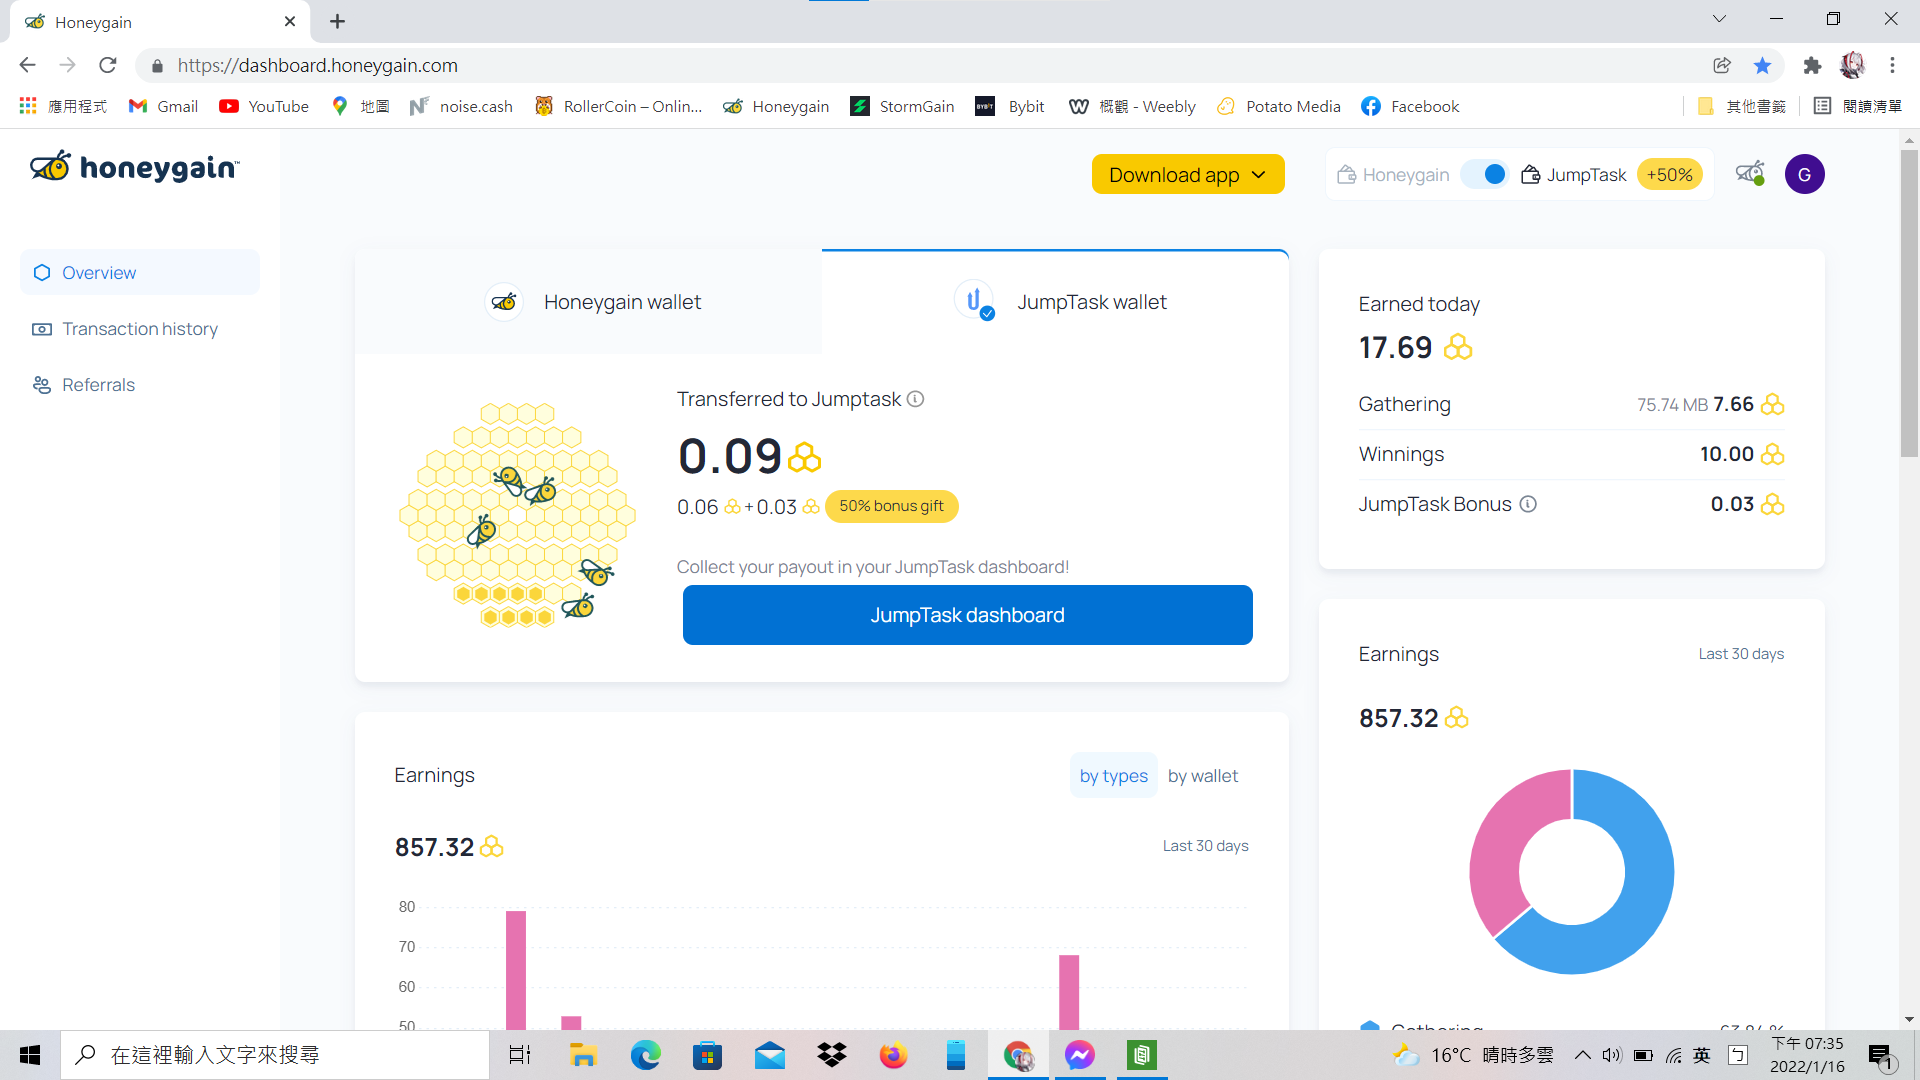Open the Potato Media bookmark

coord(1279,106)
